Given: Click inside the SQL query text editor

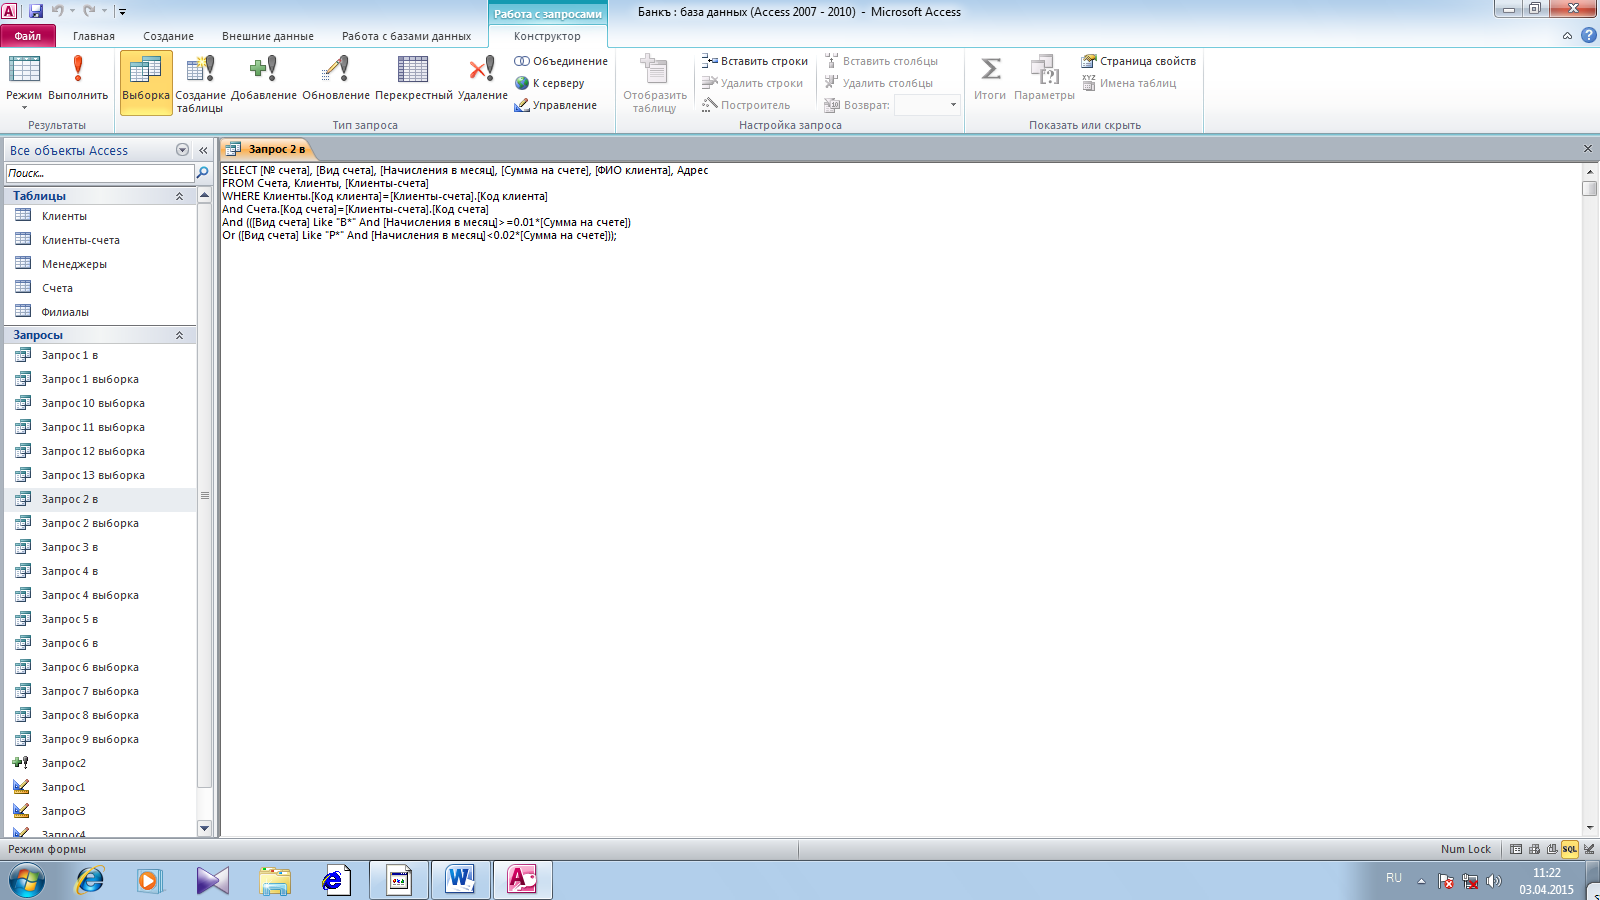Looking at the screenshot, I should click(900, 500).
